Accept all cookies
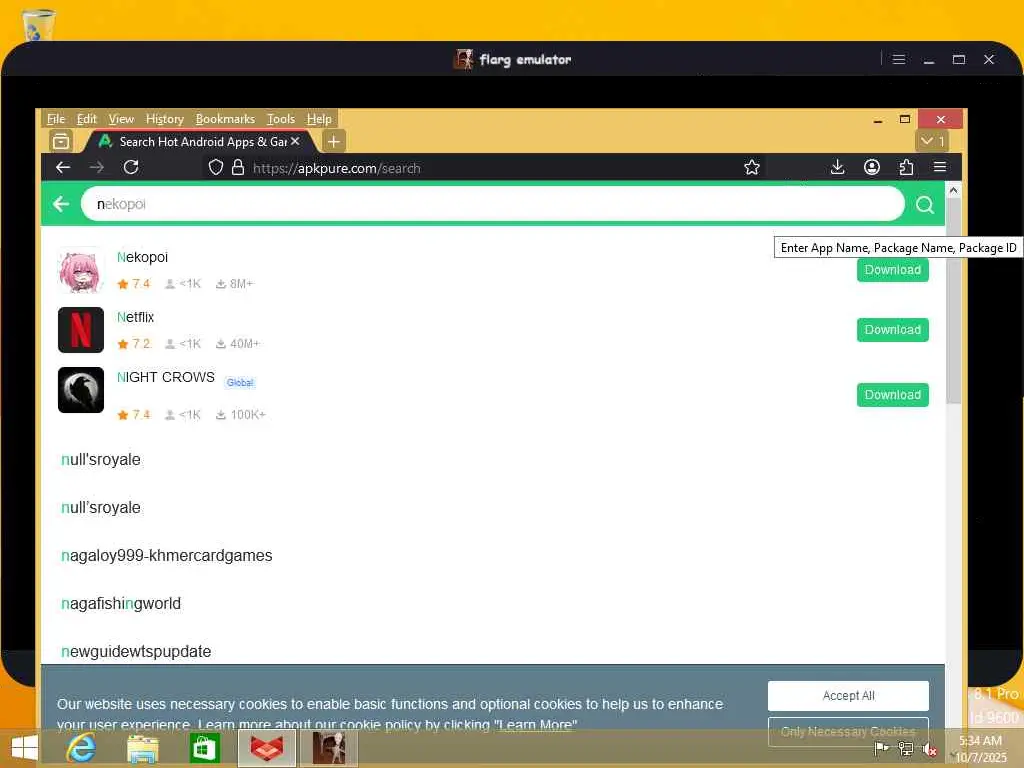 click(x=848, y=696)
